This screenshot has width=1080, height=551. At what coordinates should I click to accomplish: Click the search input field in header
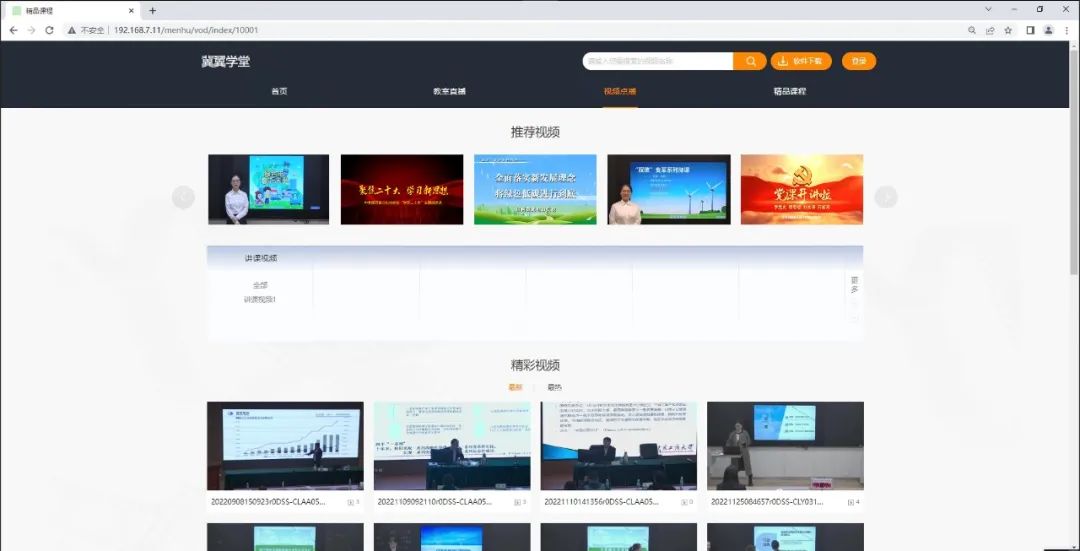pyautogui.click(x=658, y=61)
